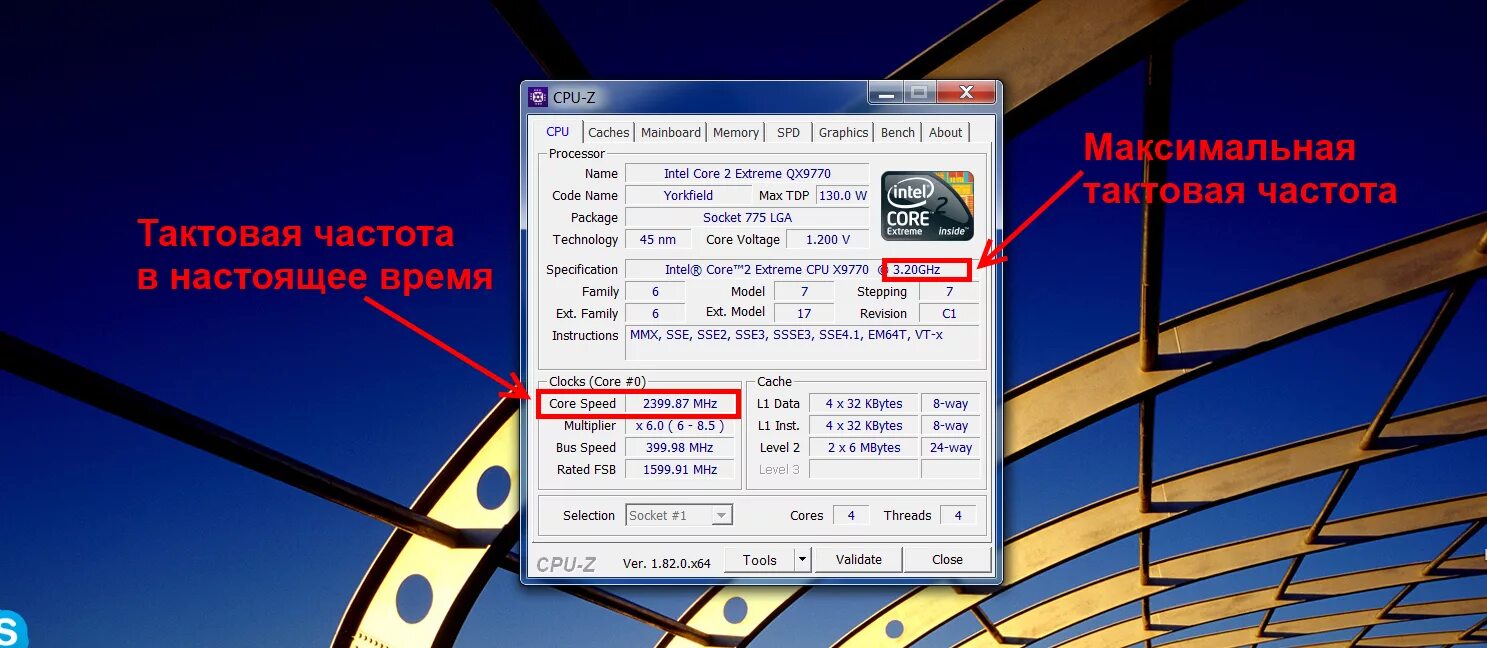The image size is (1487, 648).
Task: Click the Cores value 4
Action: 851,516
